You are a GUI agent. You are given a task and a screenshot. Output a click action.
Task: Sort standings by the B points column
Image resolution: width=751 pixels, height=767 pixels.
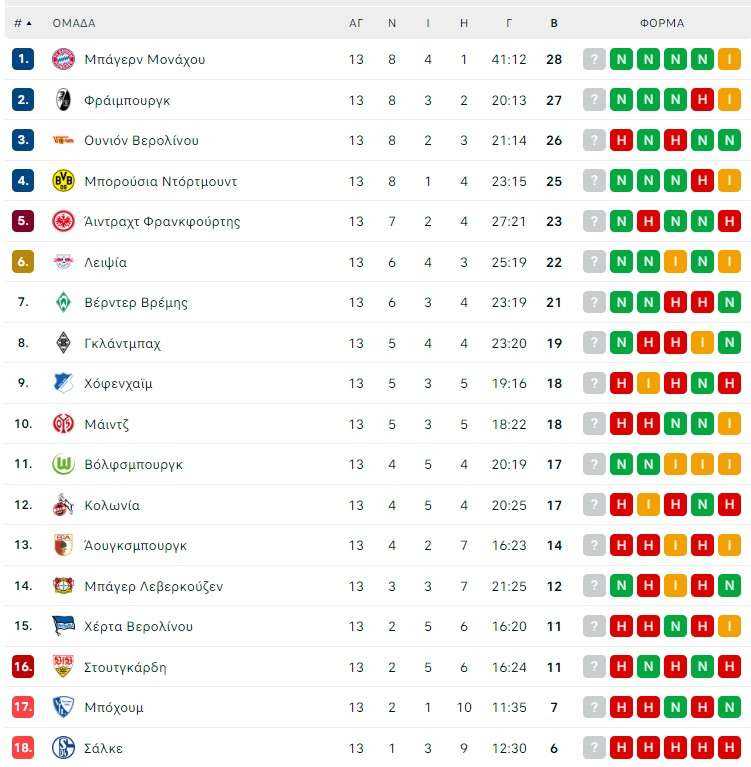pyautogui.click(x=554, y=23)
